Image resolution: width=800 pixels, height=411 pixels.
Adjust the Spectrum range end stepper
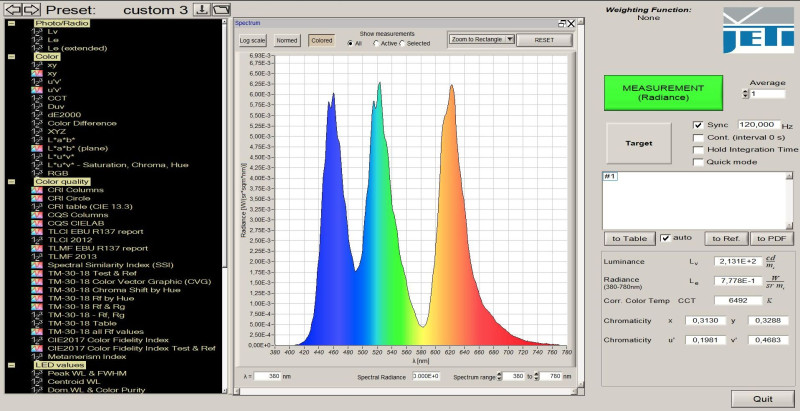[536, 376]
